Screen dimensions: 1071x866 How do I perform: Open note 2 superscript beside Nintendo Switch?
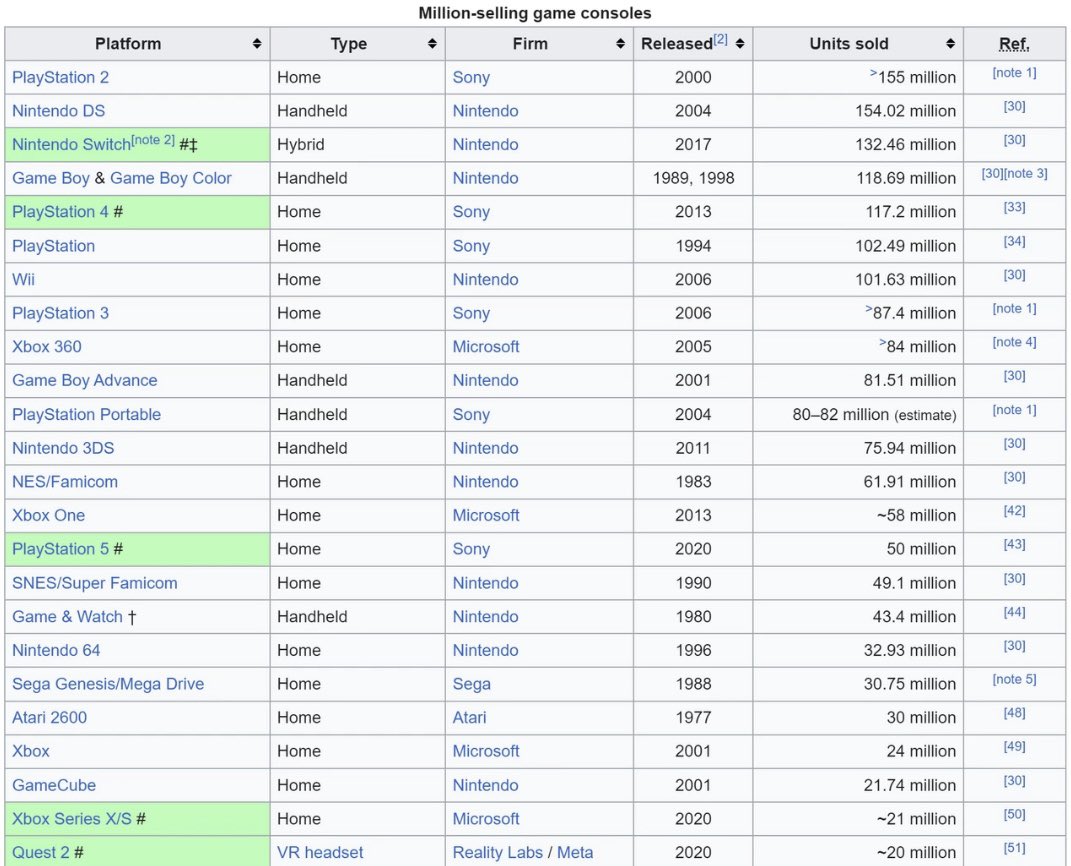pyautogui.click(x=153, y=140)
